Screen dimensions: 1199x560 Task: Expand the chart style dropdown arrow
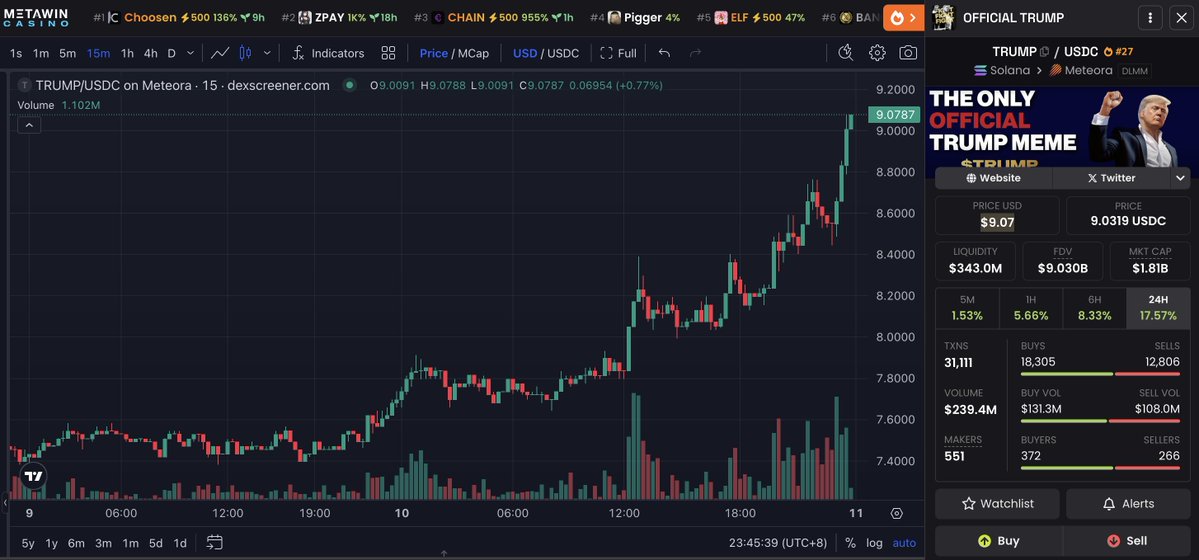267,53
